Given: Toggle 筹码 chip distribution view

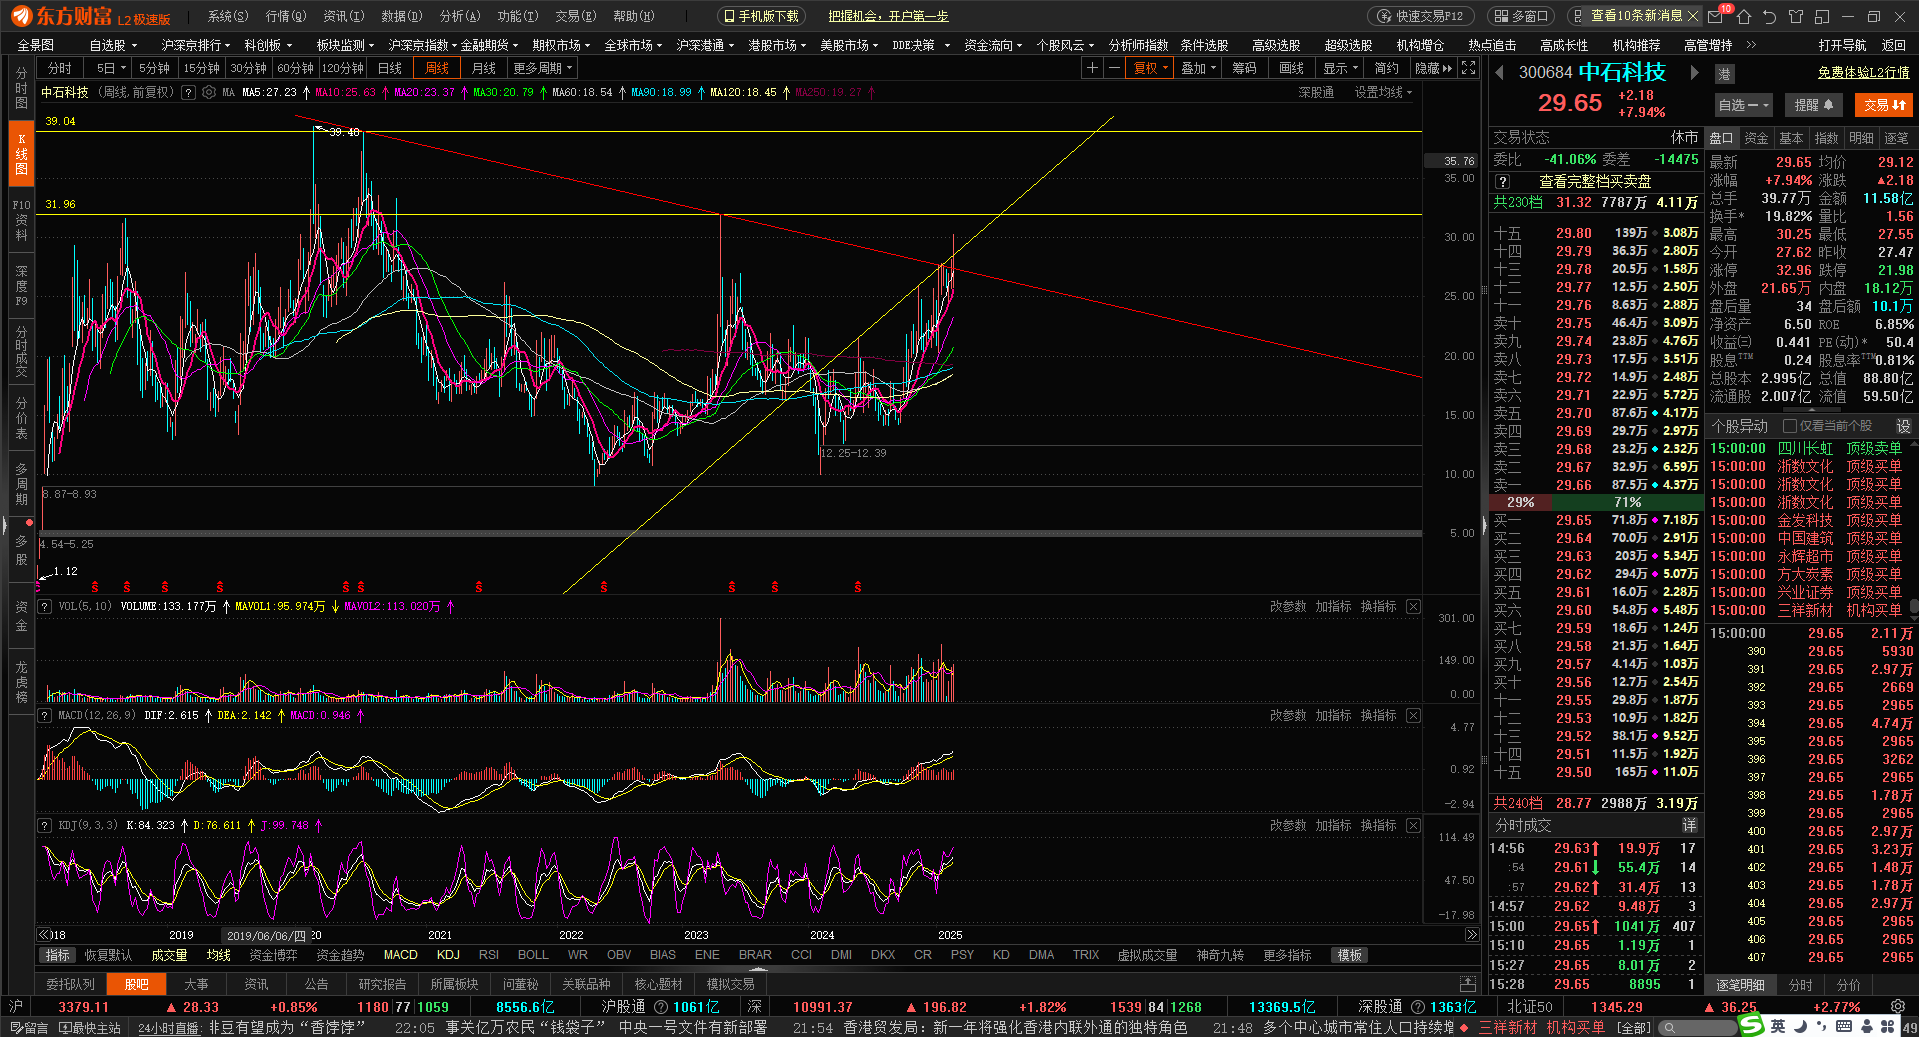Looking at the screenshot, I should click(x=1244, y=68).
